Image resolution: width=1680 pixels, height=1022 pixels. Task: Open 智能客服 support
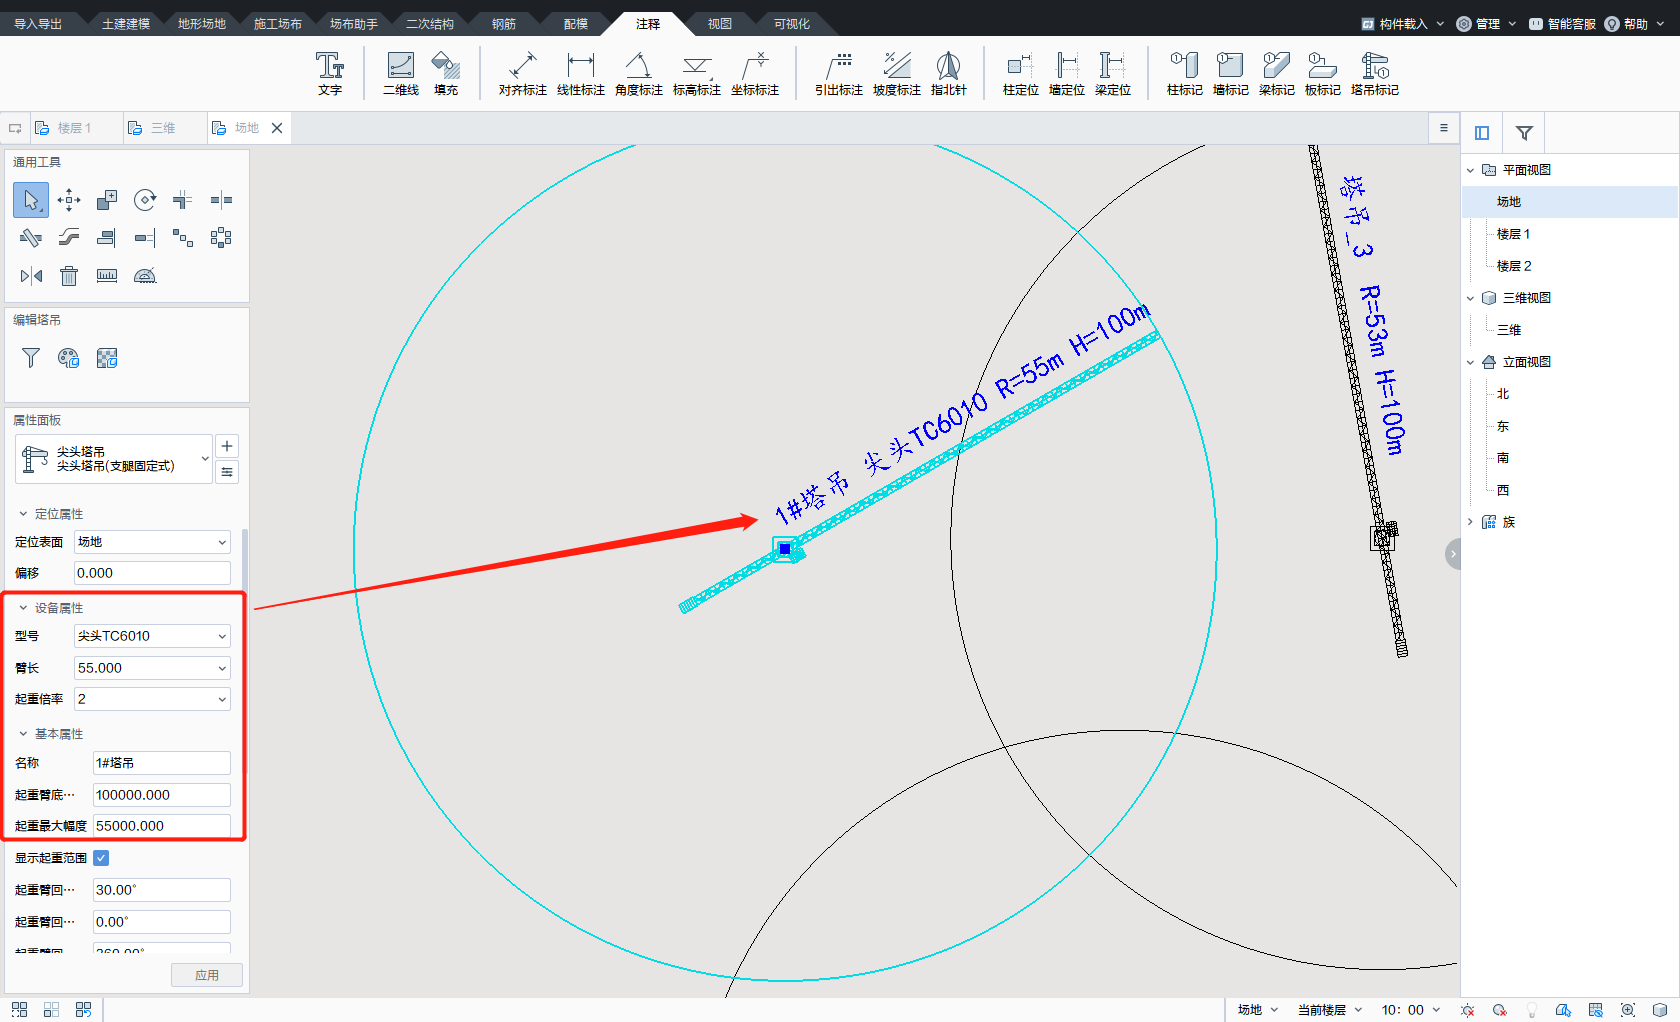1562,24
